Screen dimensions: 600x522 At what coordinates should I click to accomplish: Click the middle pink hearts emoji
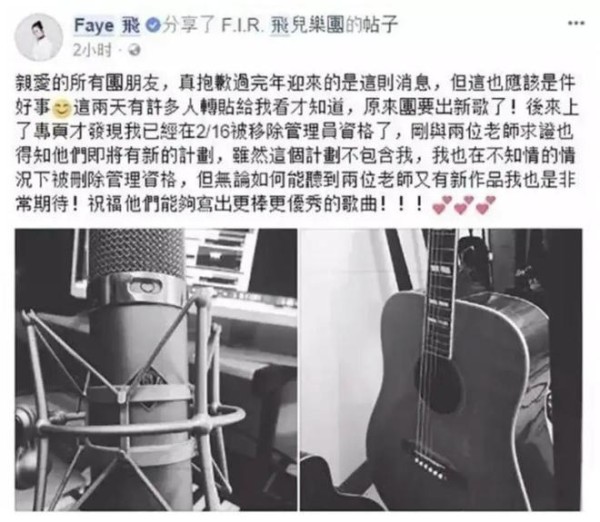tap(464, 204)
